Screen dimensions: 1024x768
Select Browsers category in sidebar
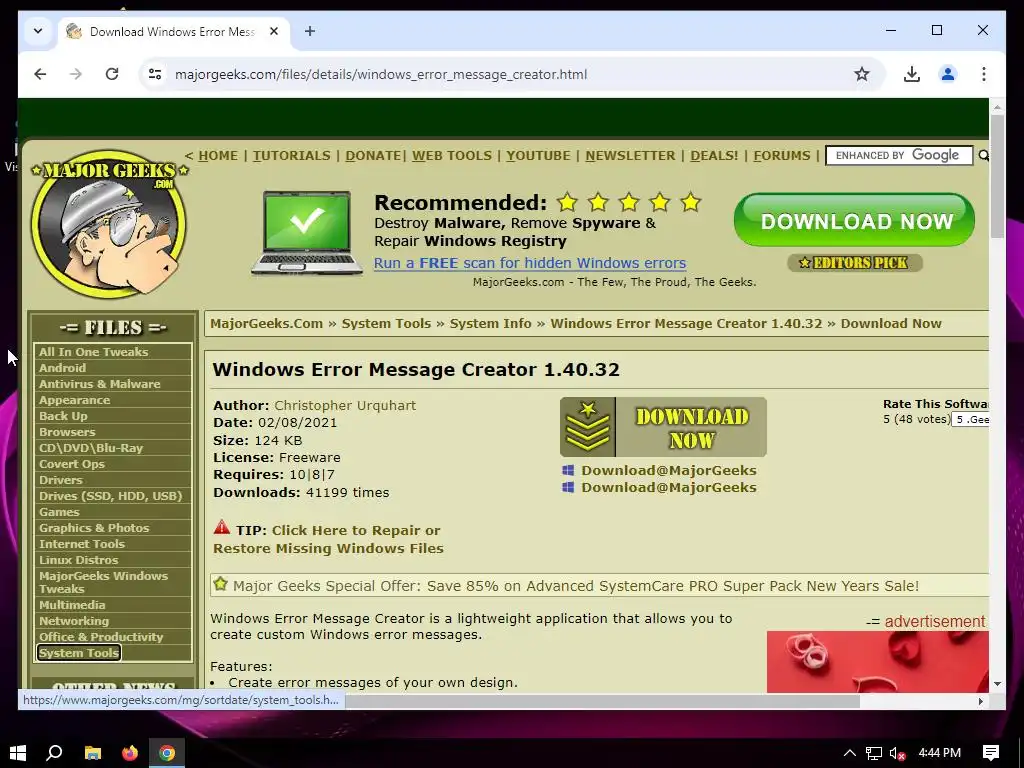(67, 432)
